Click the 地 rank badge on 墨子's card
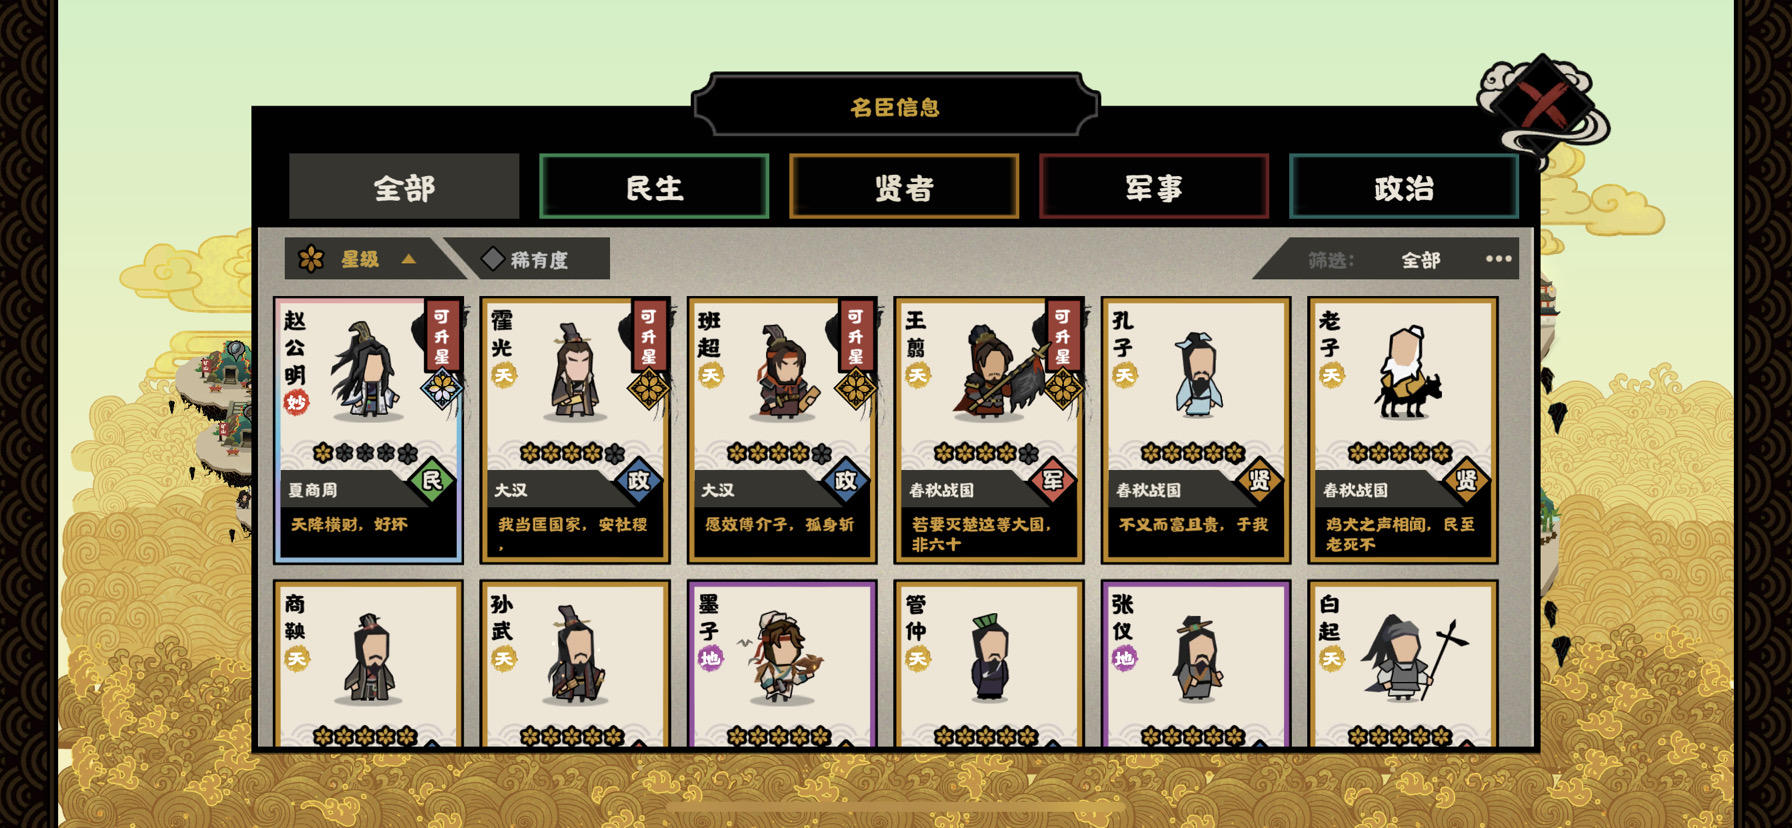This screenshot has width=1792, height=828. pos(710,658)
